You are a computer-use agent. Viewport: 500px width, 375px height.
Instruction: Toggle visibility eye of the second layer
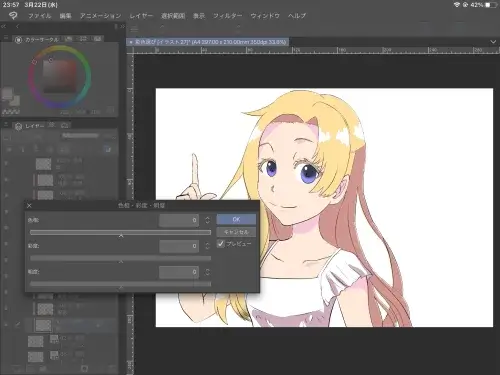tap(6, 179)
